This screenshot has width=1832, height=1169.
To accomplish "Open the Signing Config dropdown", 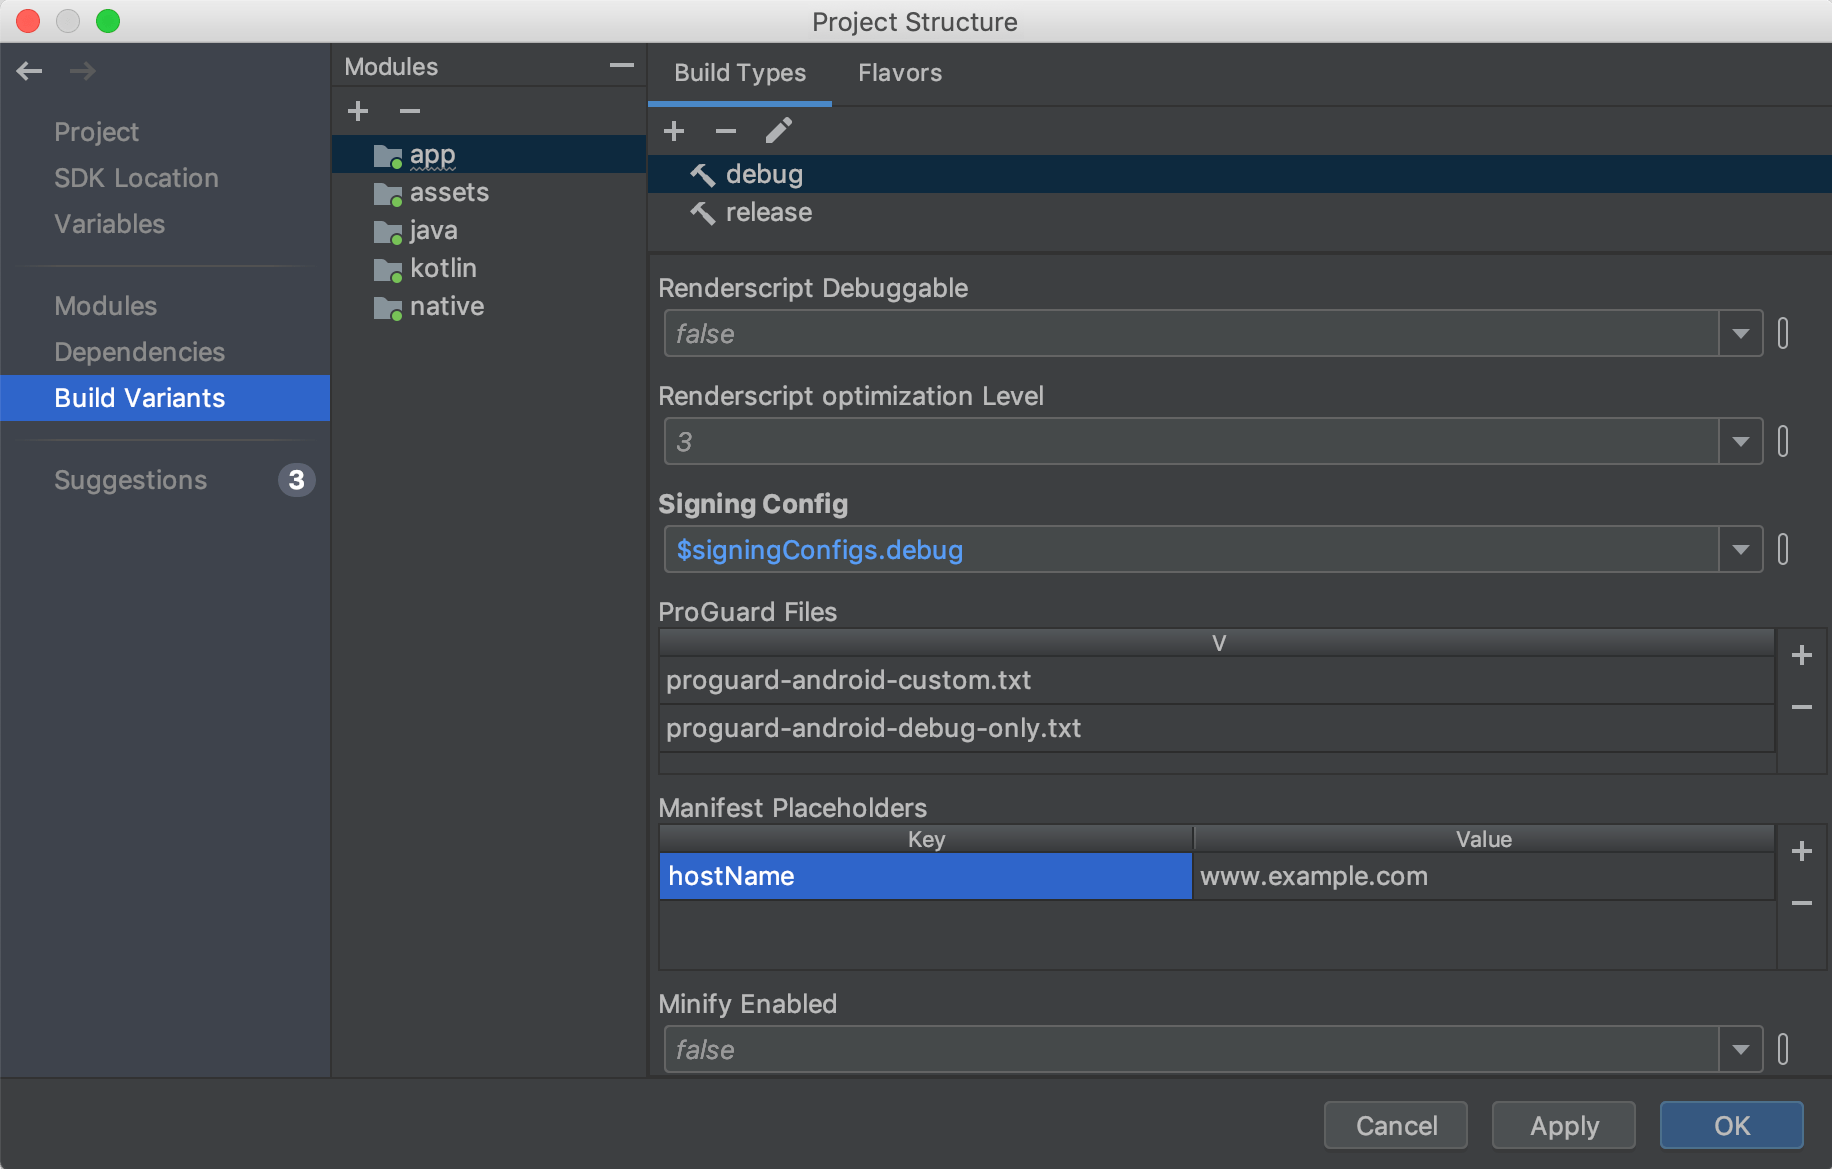I will [x=1740, y=549].
